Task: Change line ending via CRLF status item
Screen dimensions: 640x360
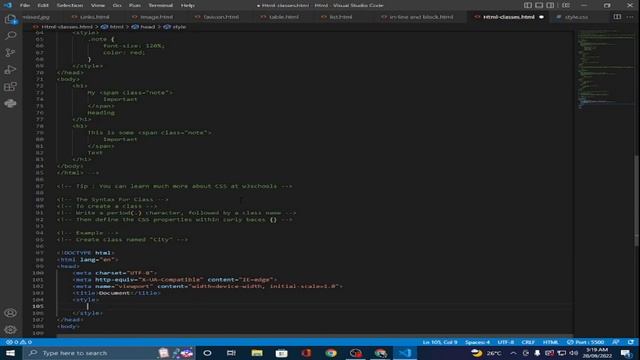Action: pyautogui.click(x=528, y=342)
